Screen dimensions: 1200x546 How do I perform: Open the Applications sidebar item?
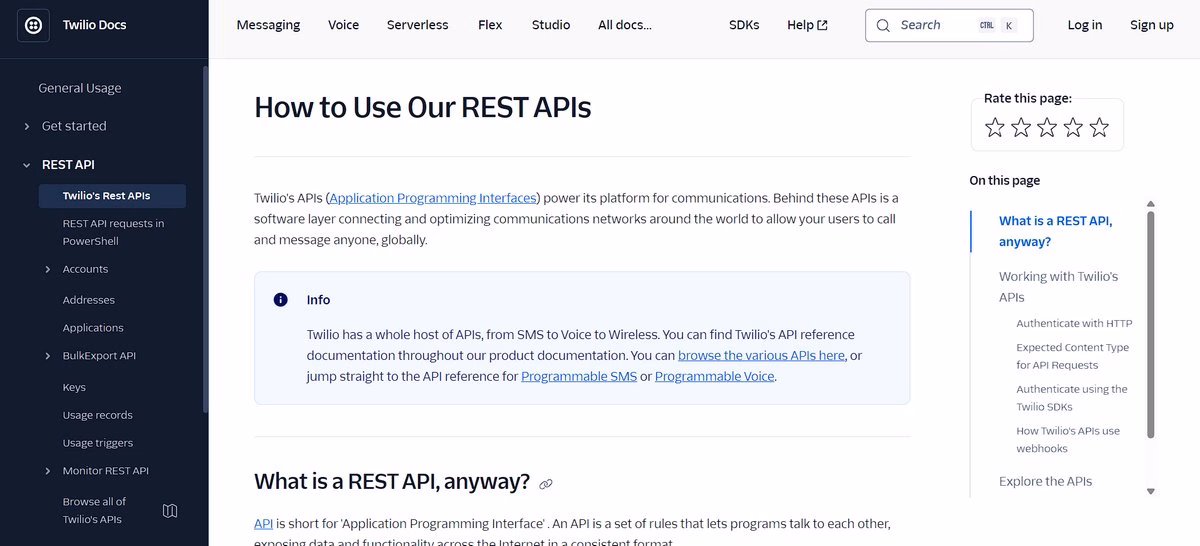pos(93,328)
